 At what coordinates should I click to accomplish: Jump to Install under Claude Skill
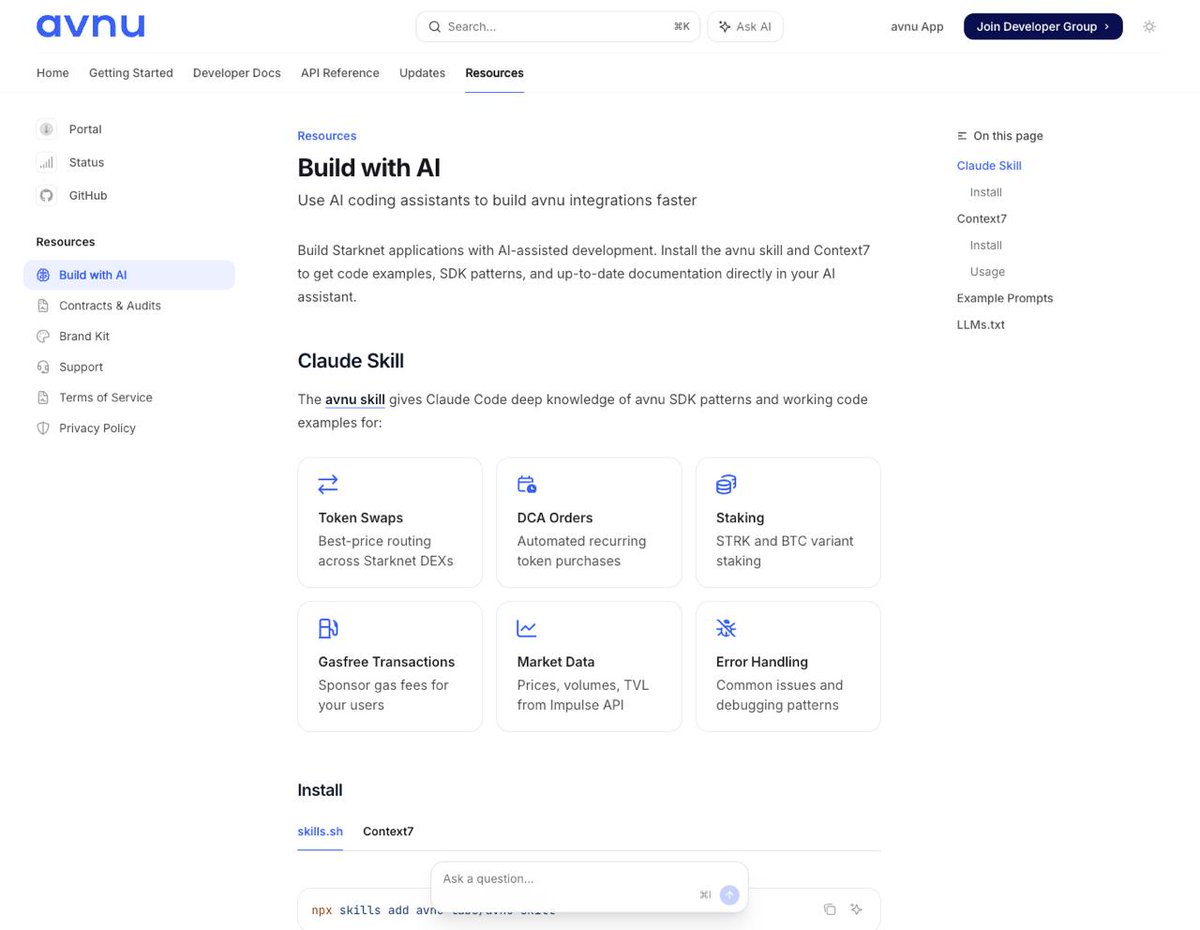pos(986,192)
